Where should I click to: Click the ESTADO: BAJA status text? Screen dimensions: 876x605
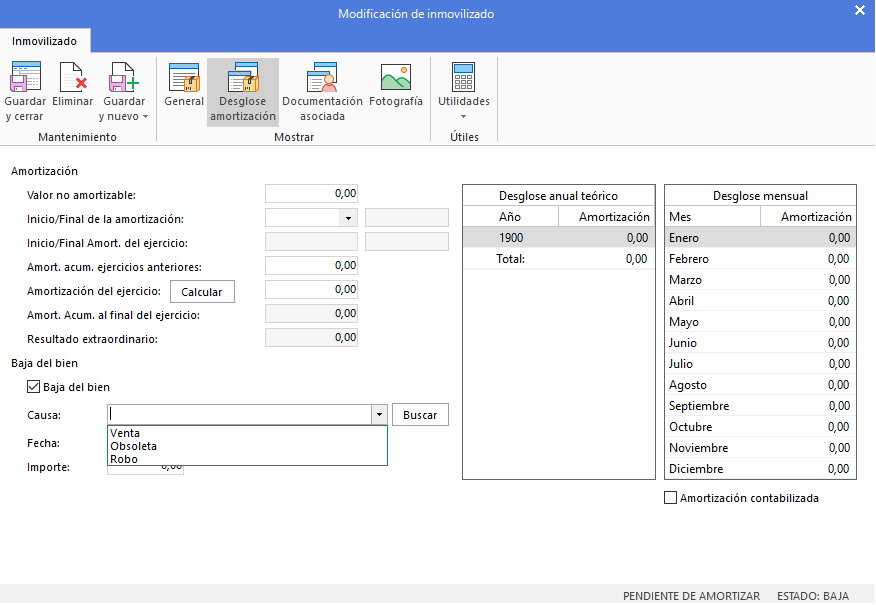(x=813, y=596)
